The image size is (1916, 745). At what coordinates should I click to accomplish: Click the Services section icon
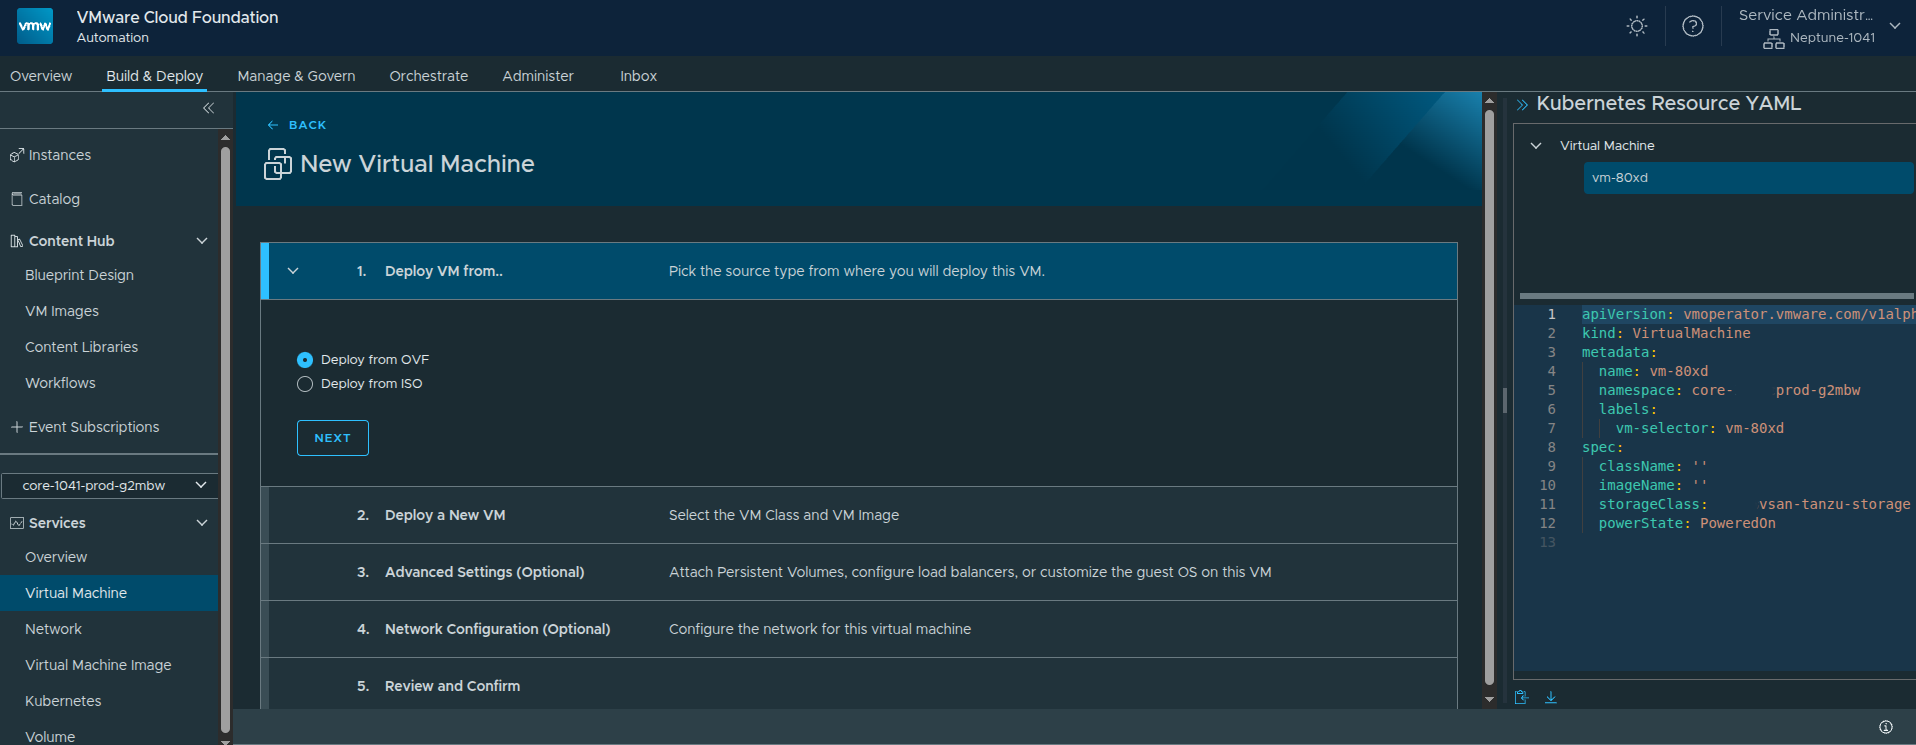click(16, 523)
